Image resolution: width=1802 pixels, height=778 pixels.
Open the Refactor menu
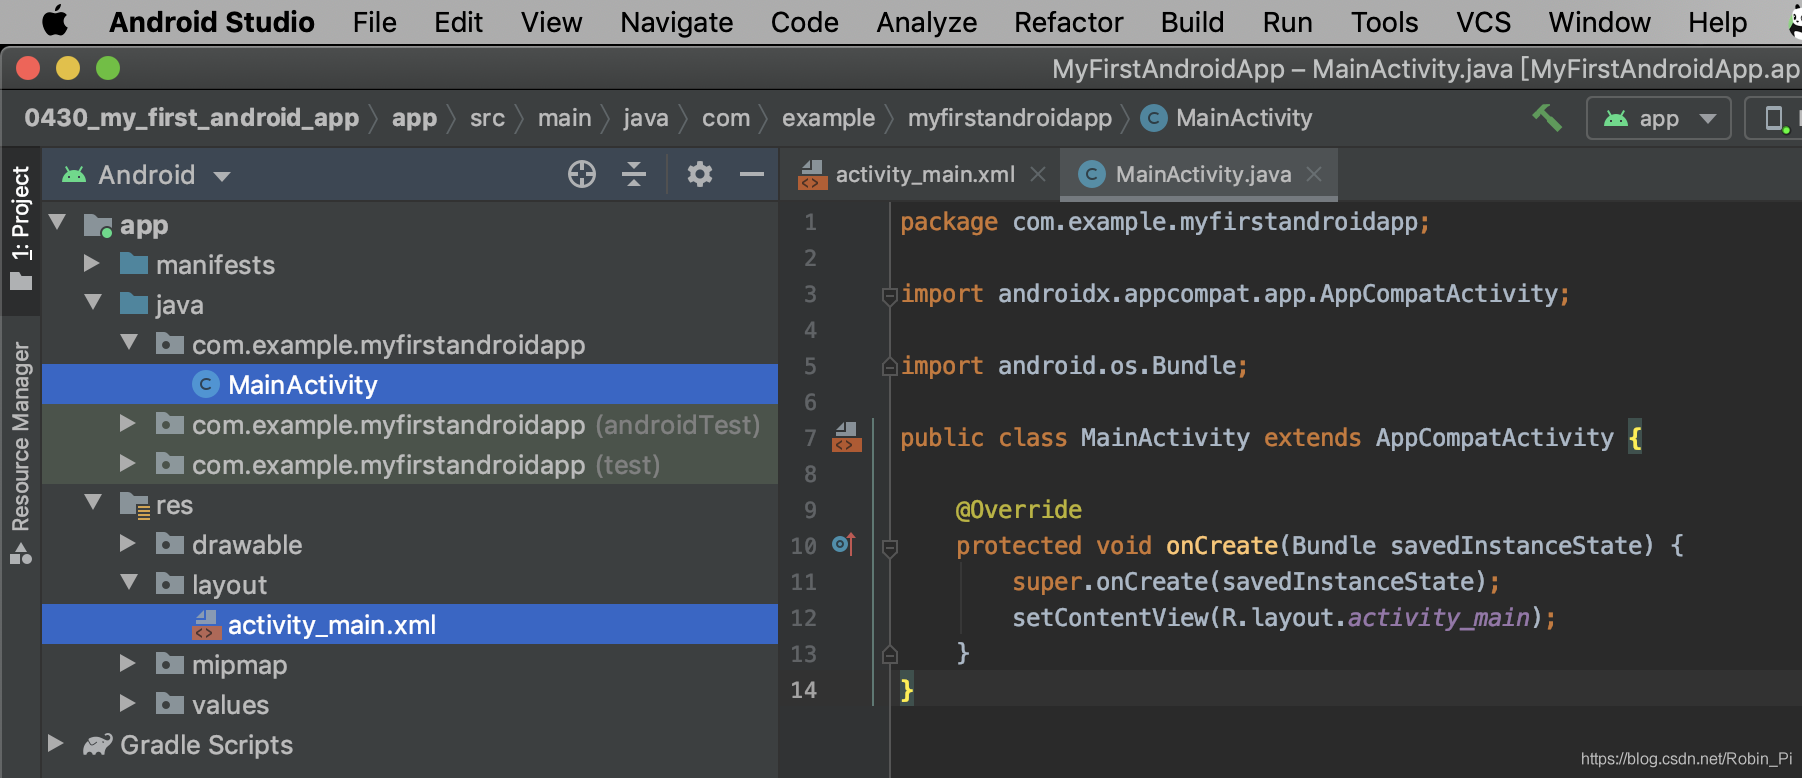(x=1068, y=22)
